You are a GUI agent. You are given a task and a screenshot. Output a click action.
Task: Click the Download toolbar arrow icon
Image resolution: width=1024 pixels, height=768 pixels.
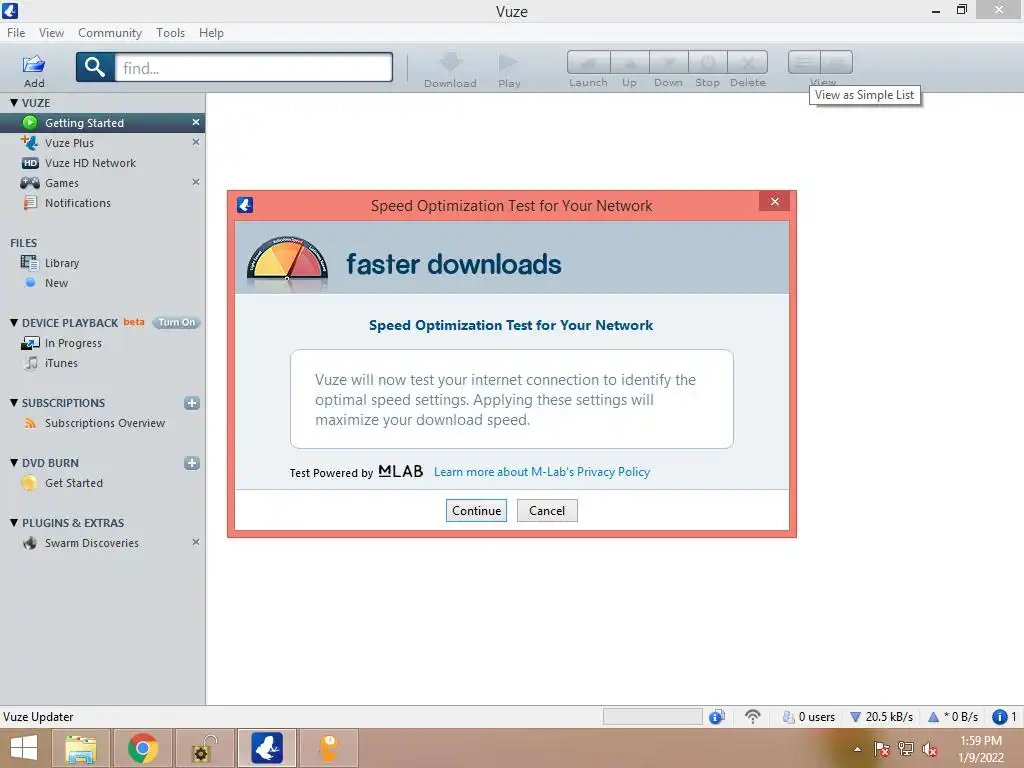coord(451,63)
